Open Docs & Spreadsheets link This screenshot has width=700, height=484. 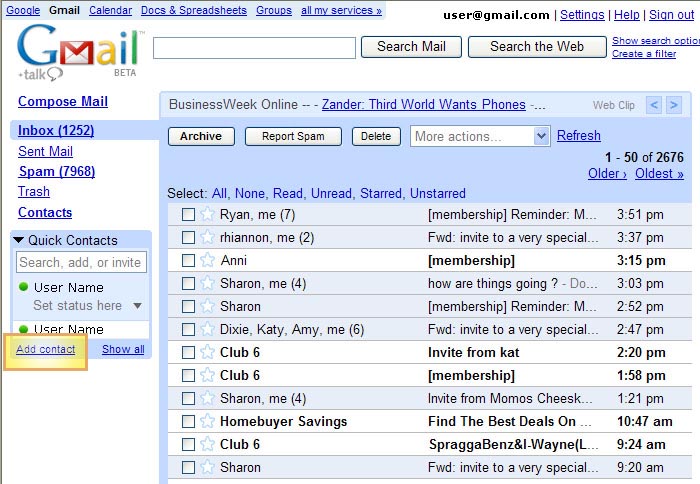click(194, 10)
